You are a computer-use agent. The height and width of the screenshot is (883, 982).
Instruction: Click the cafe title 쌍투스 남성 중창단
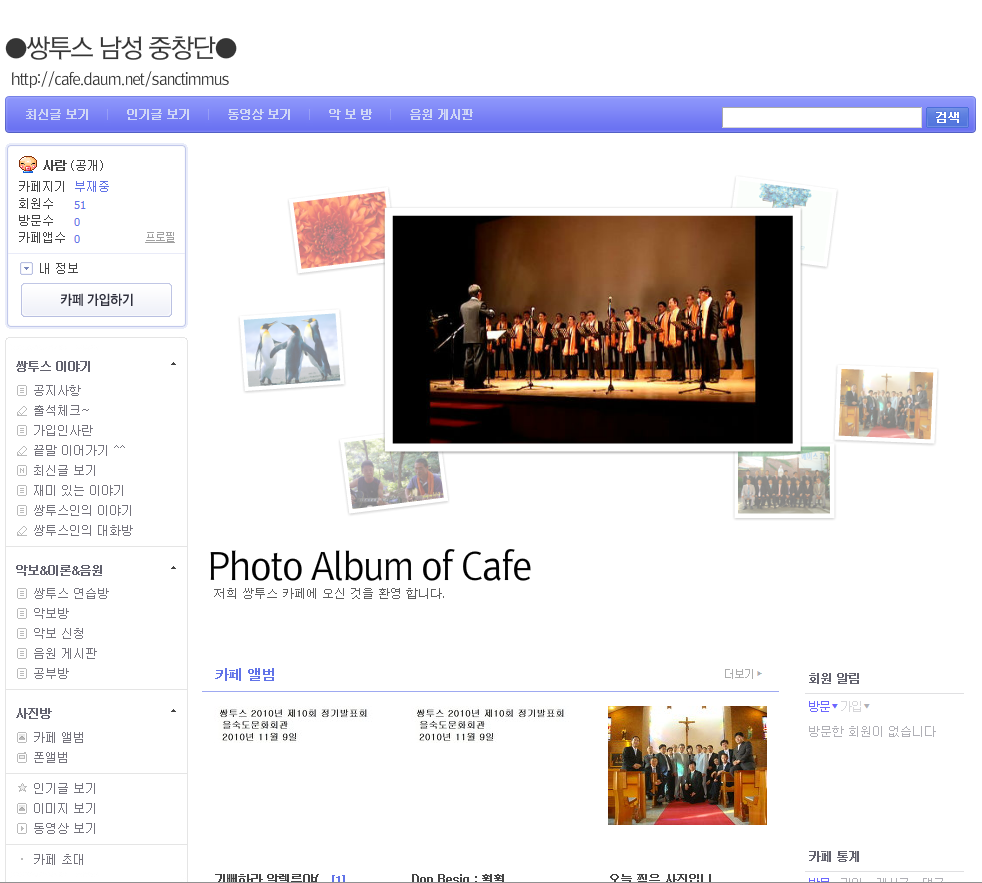121,48
